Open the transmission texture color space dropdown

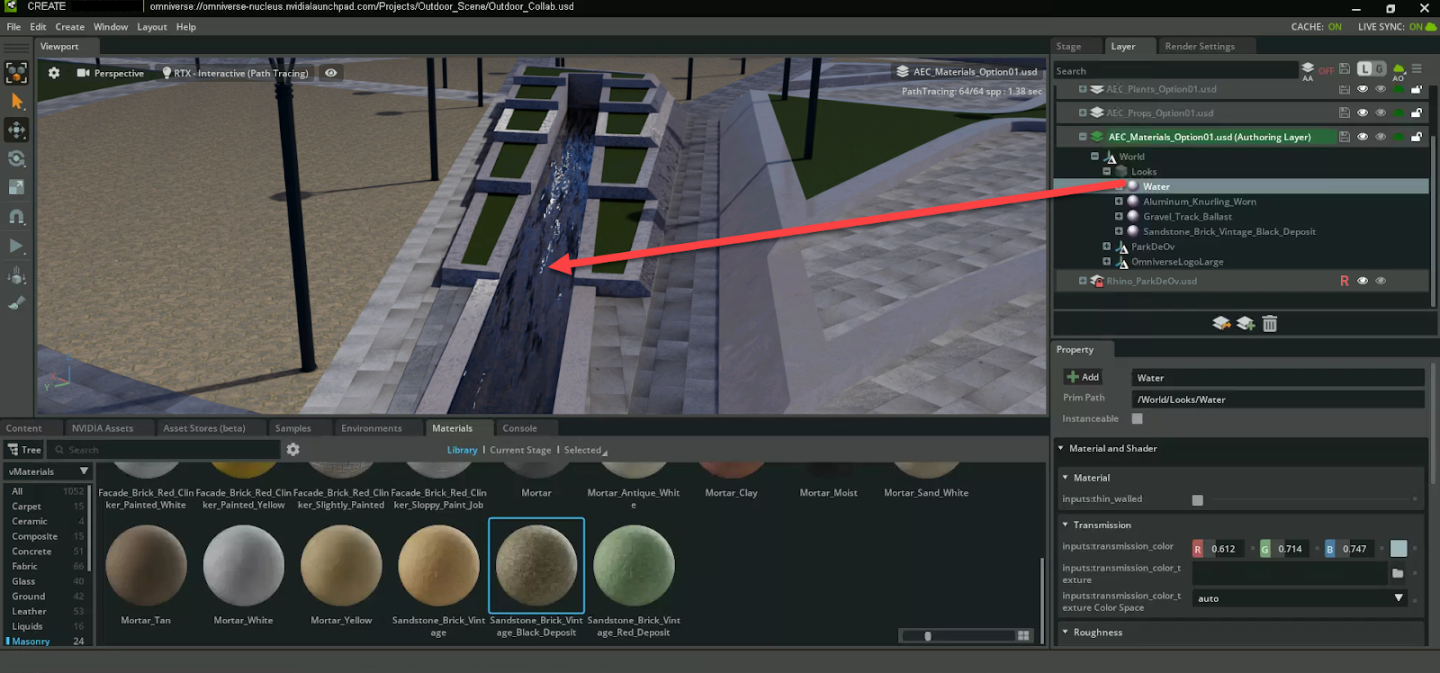click(1301, 598)
